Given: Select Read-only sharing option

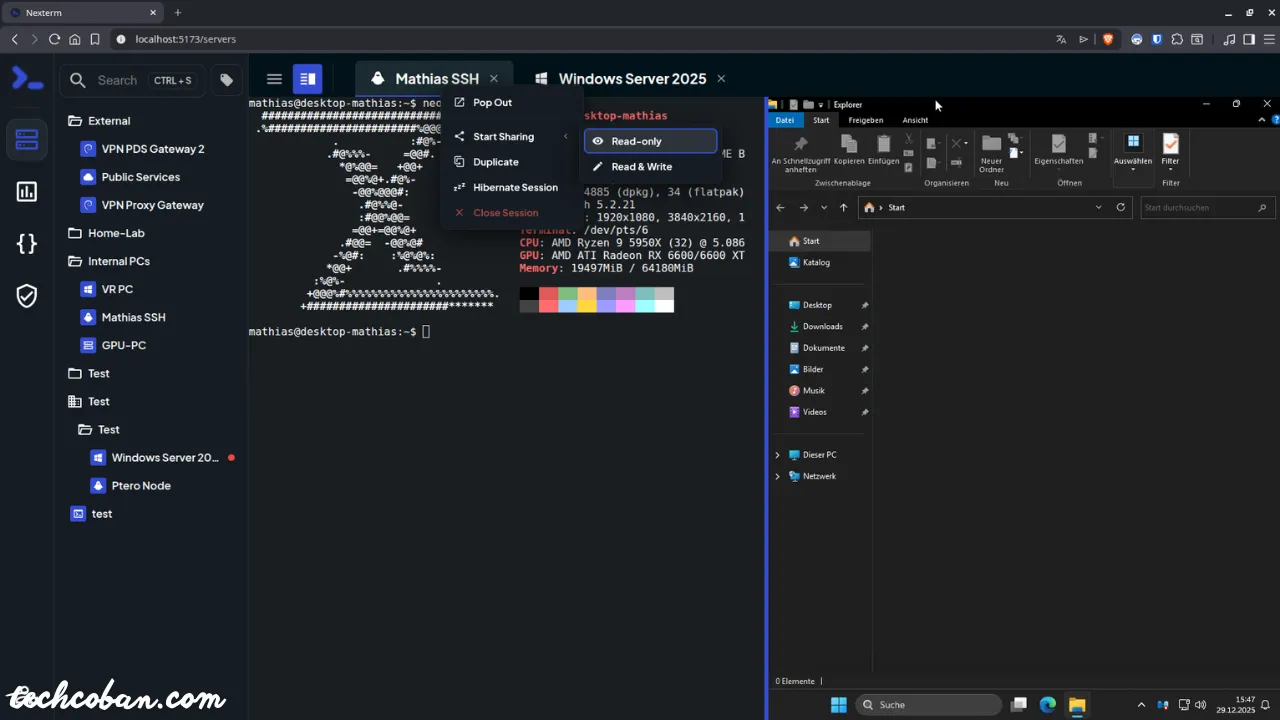Looking at the screenshot, I should click(650, 141).
